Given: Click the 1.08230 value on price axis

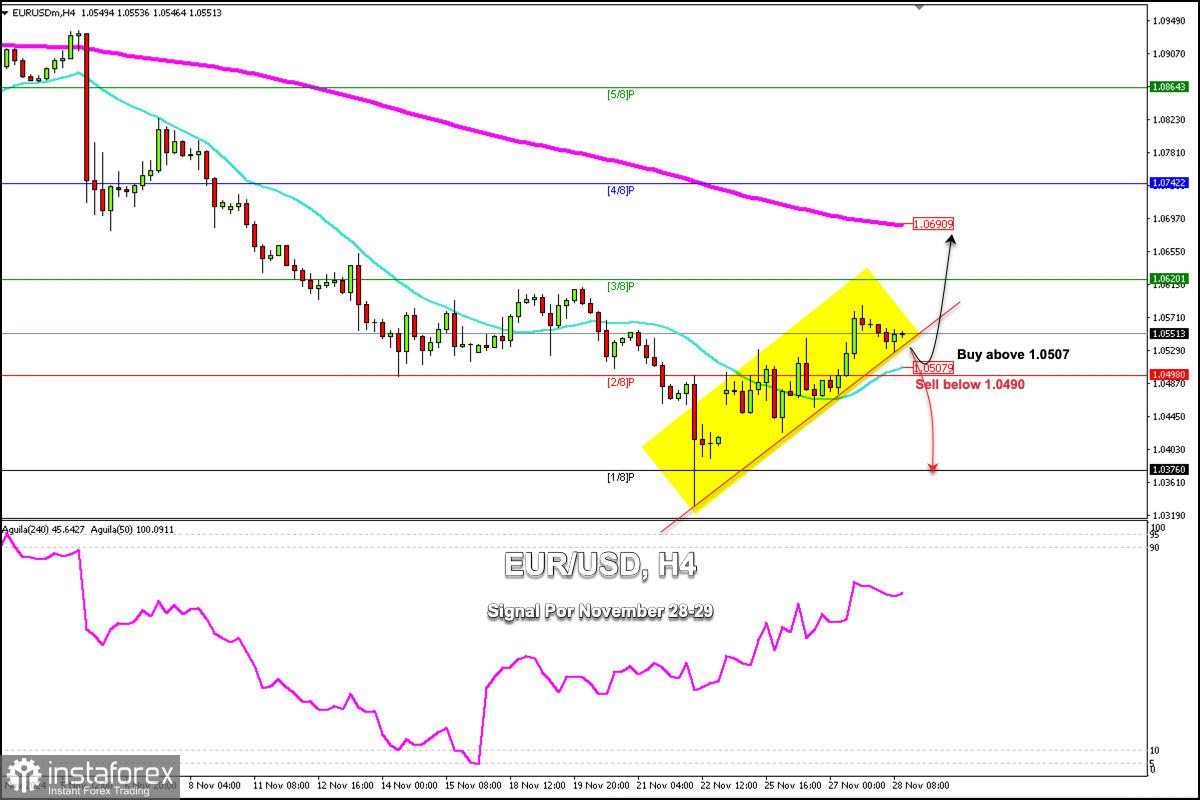Looking at the screenshot, I should click(1168, 120).
